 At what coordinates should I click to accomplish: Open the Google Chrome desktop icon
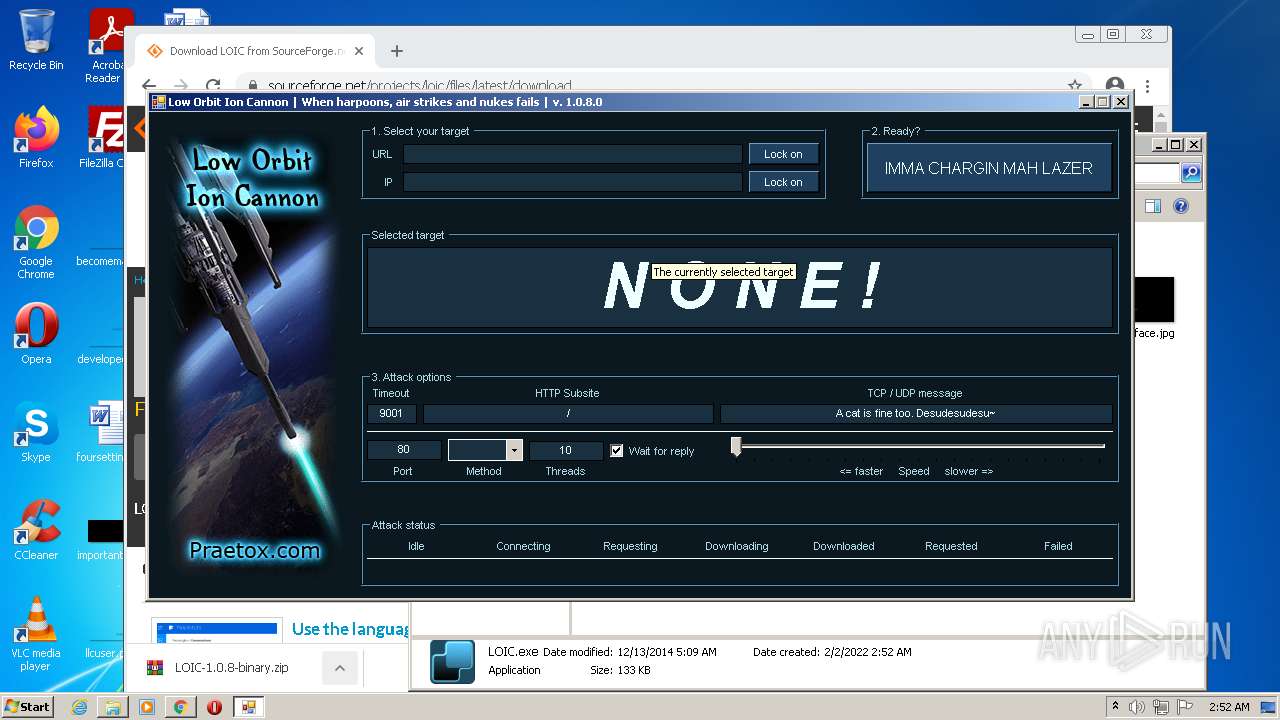(x=36, y=243)
